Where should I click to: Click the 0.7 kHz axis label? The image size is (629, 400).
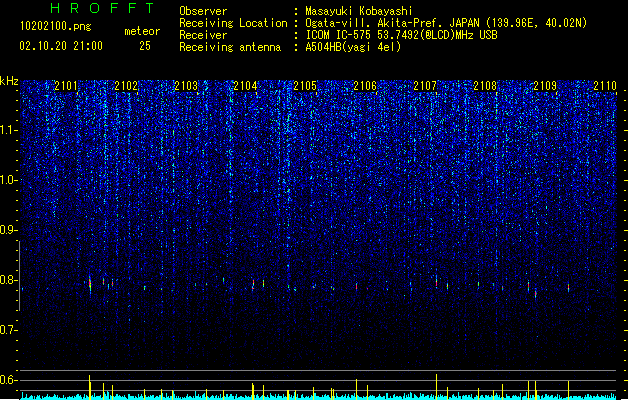(9, 330)
